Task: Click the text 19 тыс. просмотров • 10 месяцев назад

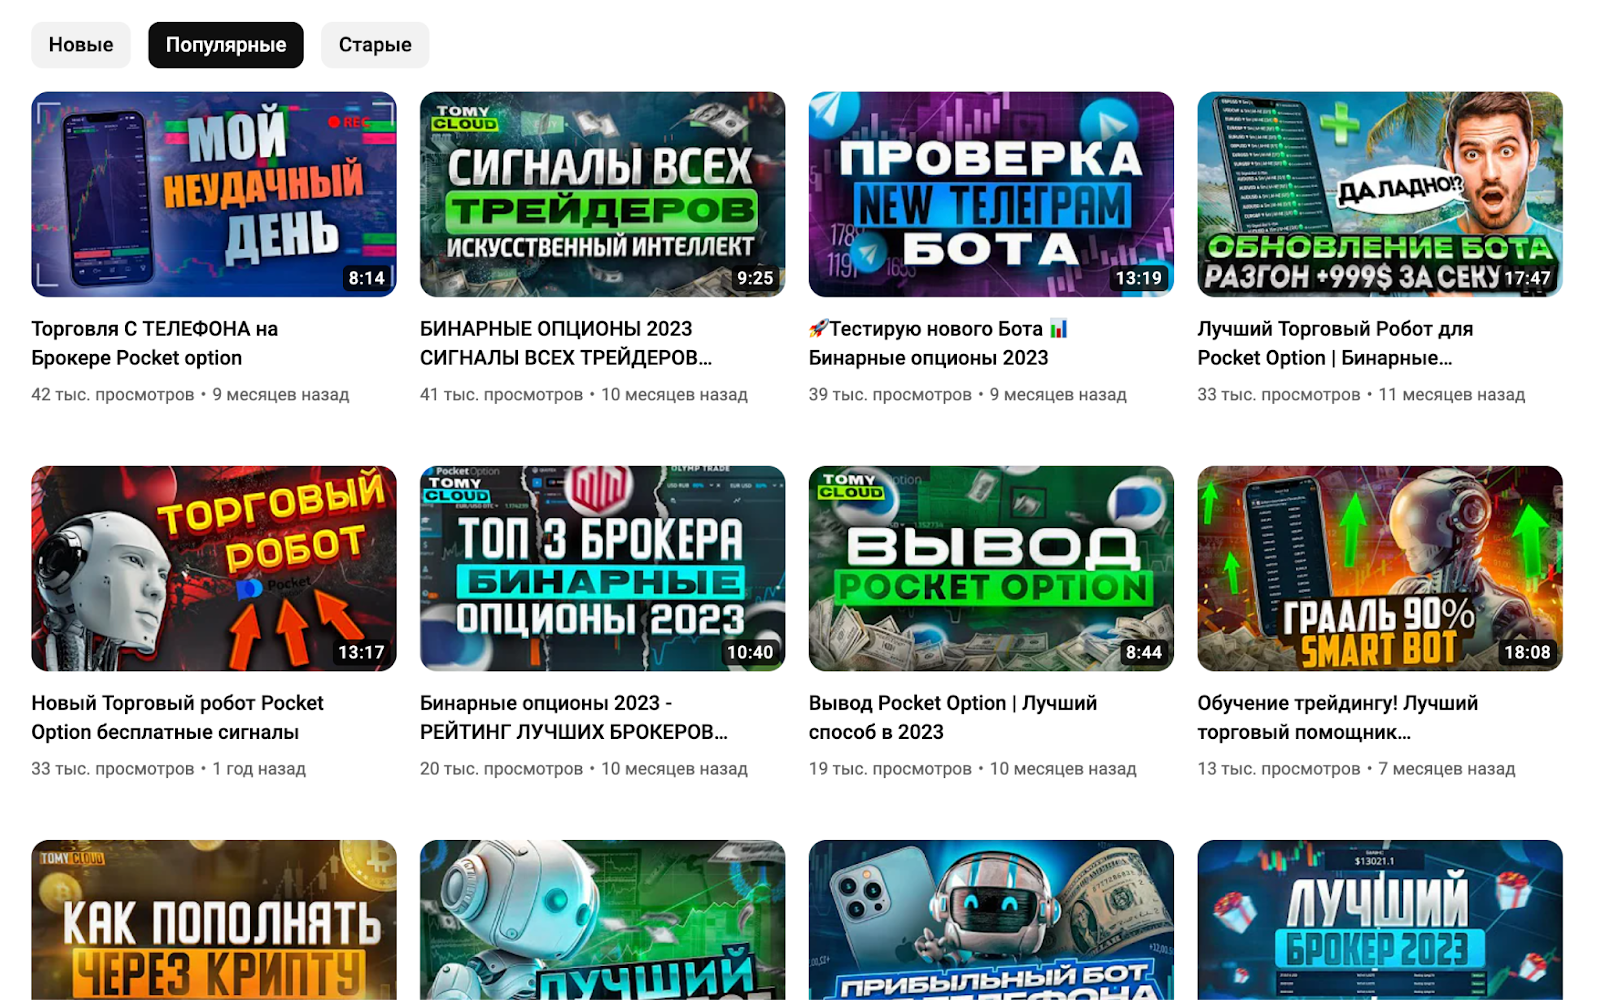Action: 973,769
